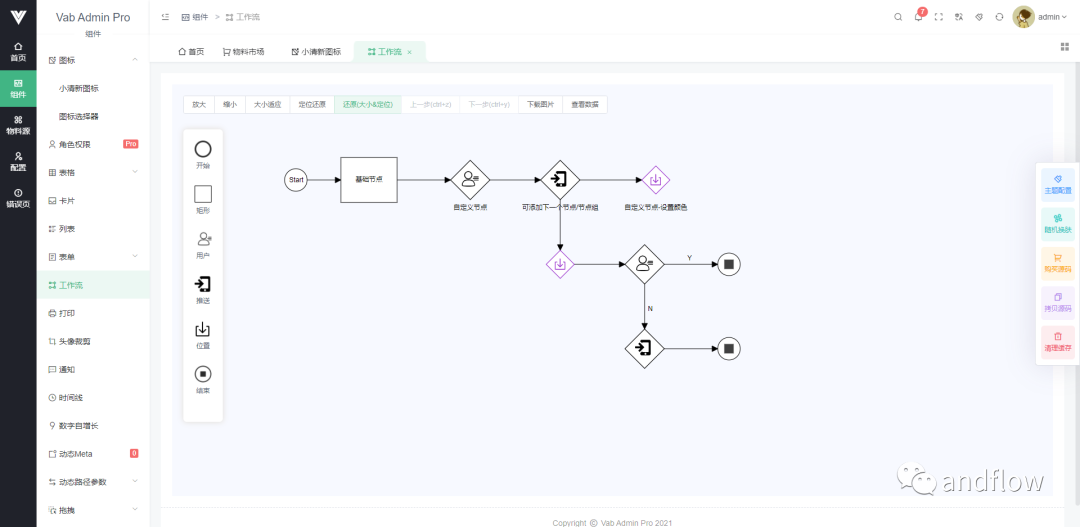Click the 缩小 zoom-out button
1080x527 pixels.
coord(230,105)
